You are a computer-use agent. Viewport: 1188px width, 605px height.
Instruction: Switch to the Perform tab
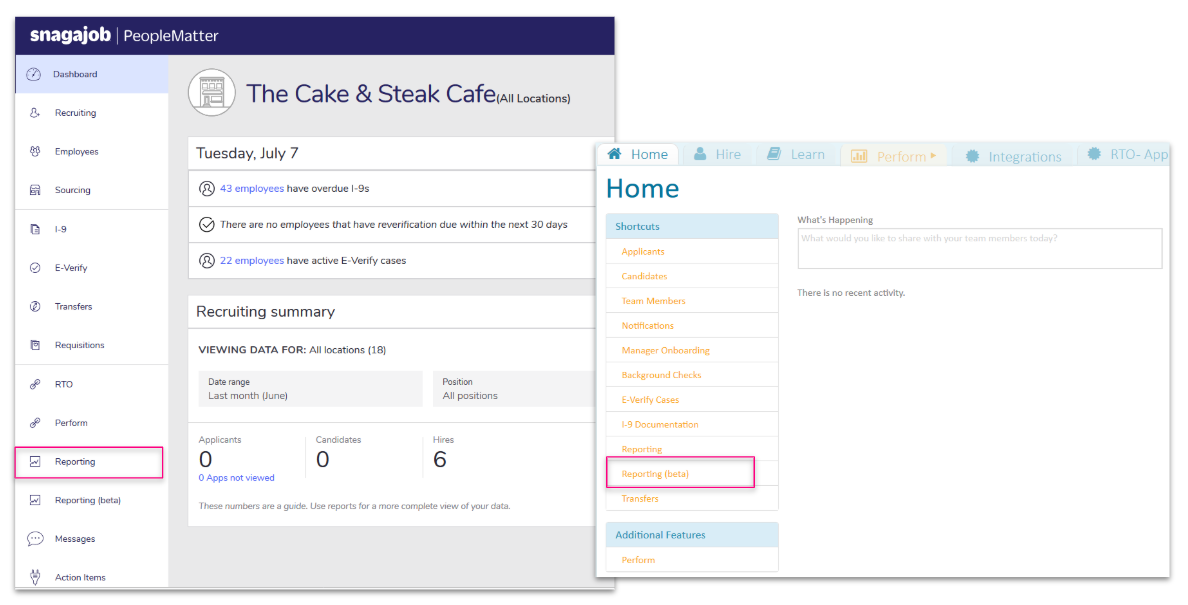coord(894,156)
